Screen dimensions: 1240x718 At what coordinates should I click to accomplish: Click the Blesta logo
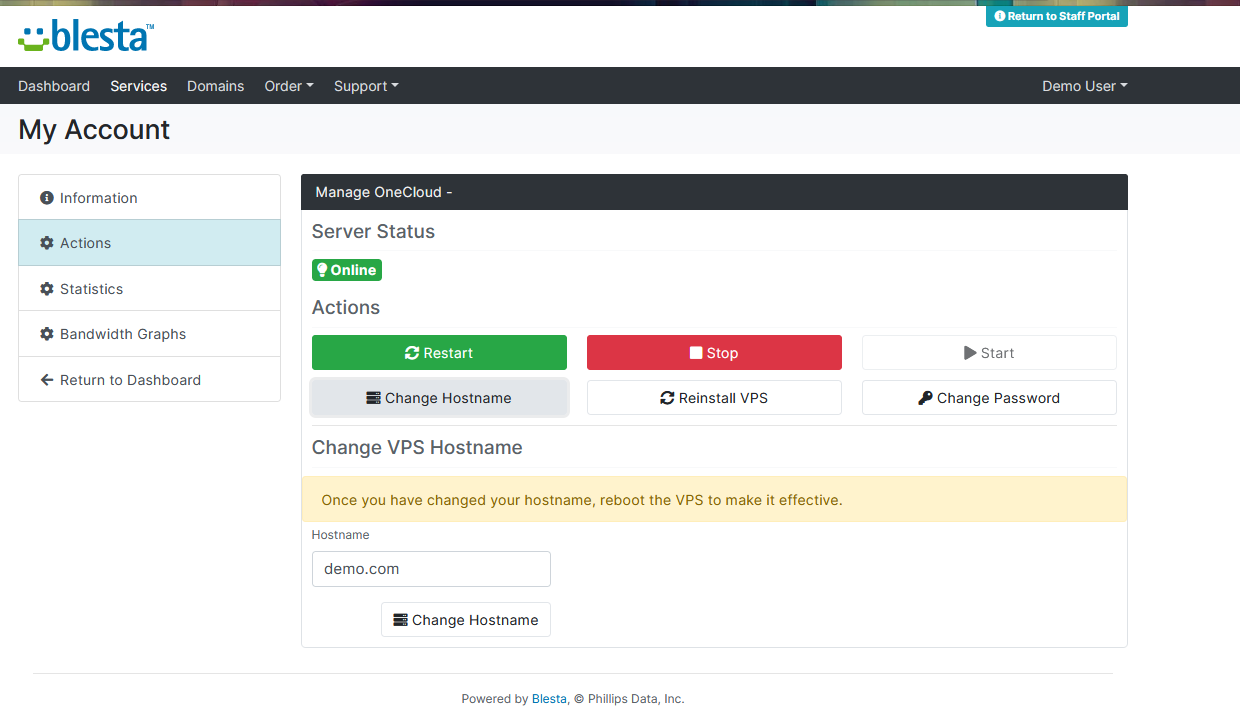click(x=86, y=36)
